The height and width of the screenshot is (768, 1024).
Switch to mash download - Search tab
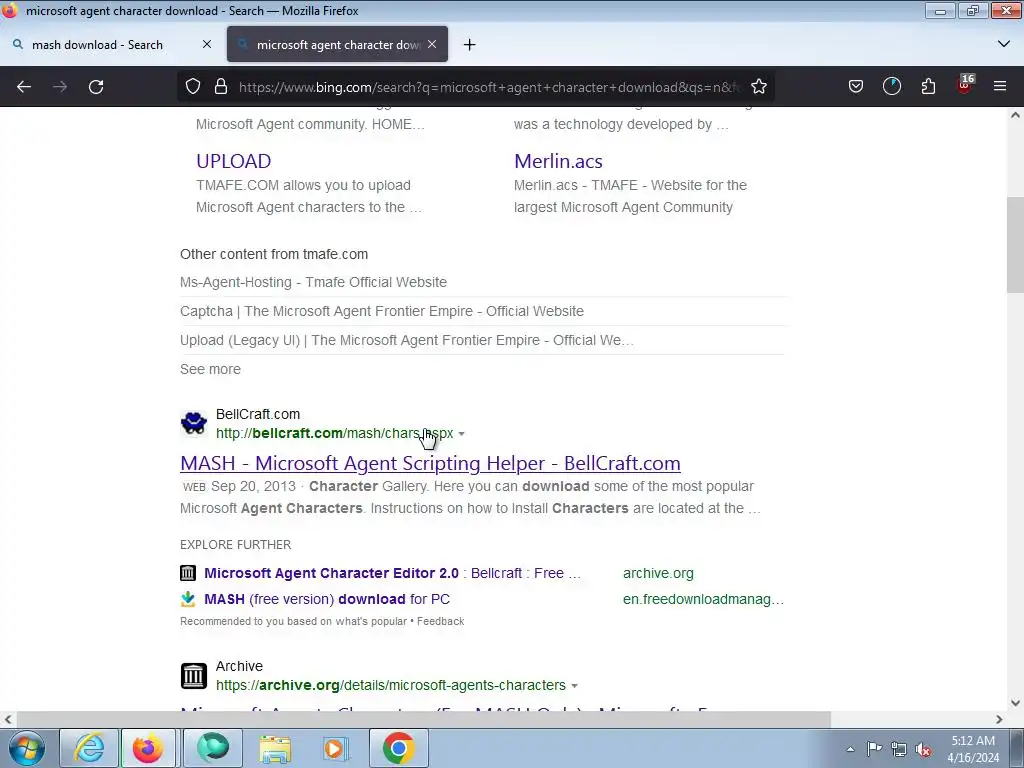111,44
